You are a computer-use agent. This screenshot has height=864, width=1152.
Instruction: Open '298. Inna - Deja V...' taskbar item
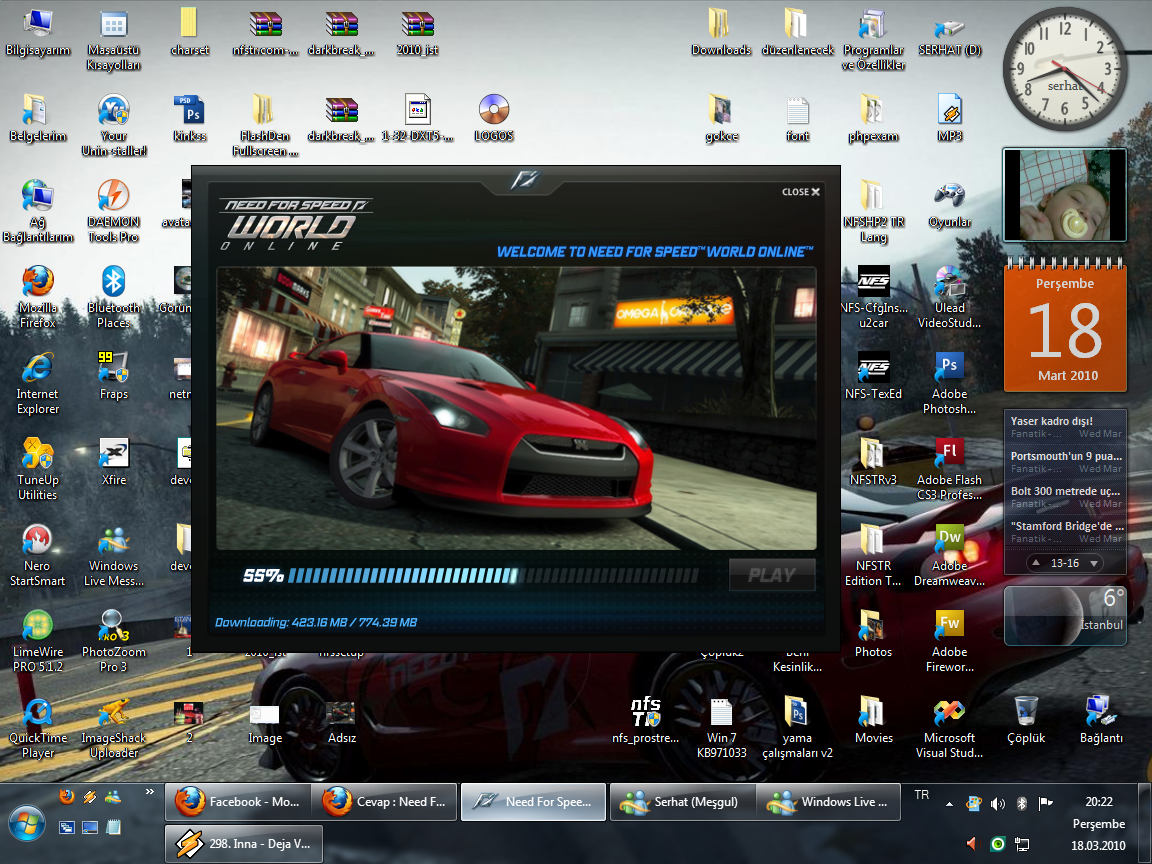tap(244, 843)
